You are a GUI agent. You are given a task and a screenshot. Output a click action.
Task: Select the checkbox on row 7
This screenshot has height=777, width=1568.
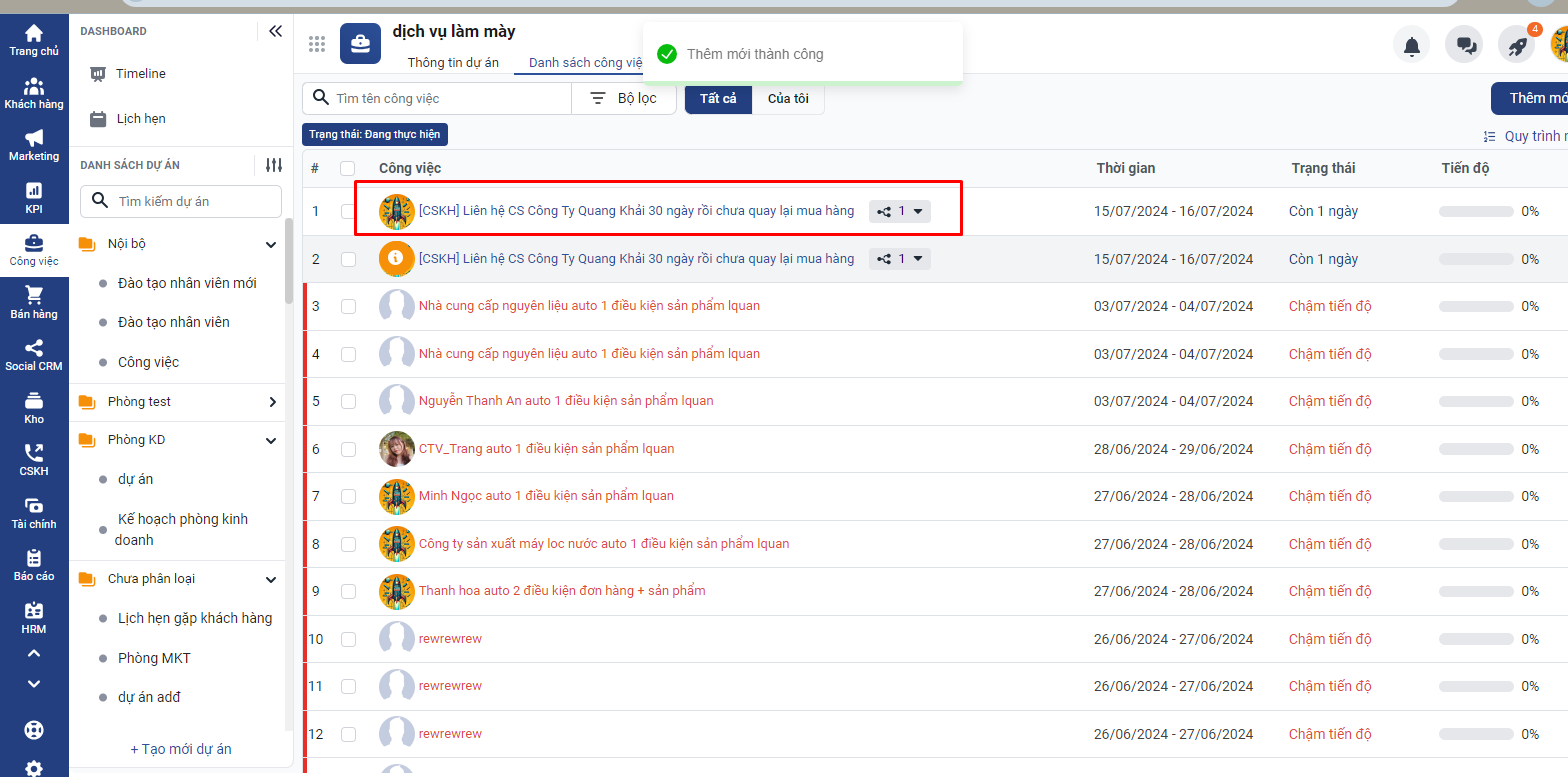coord(348,496)
